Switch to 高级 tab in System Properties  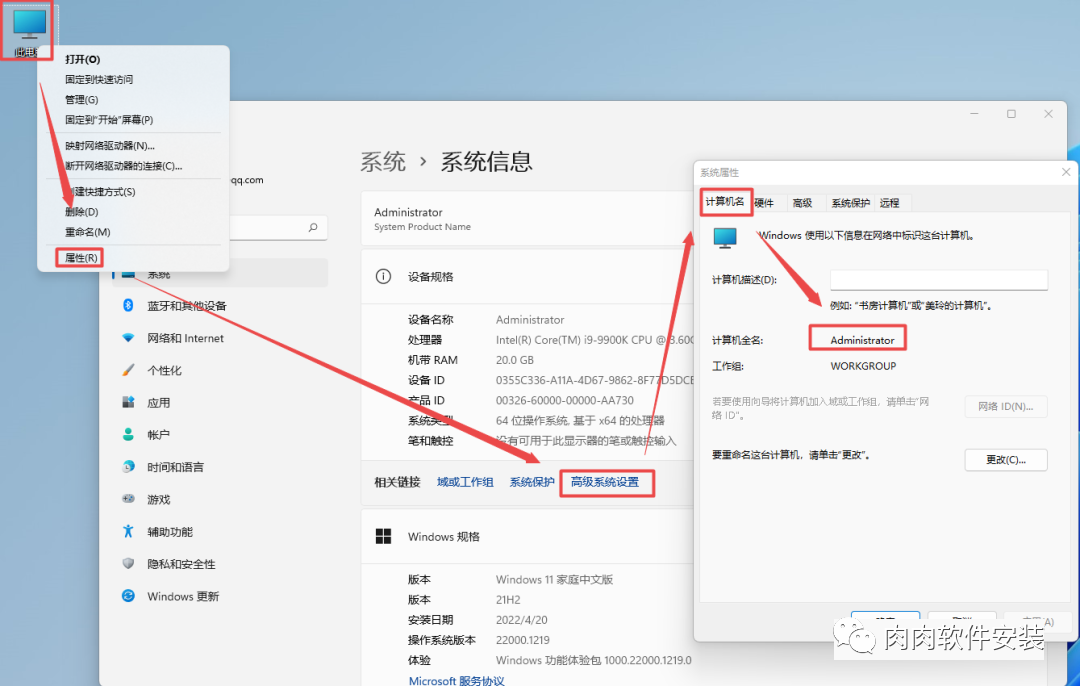[x=802, y=203]
